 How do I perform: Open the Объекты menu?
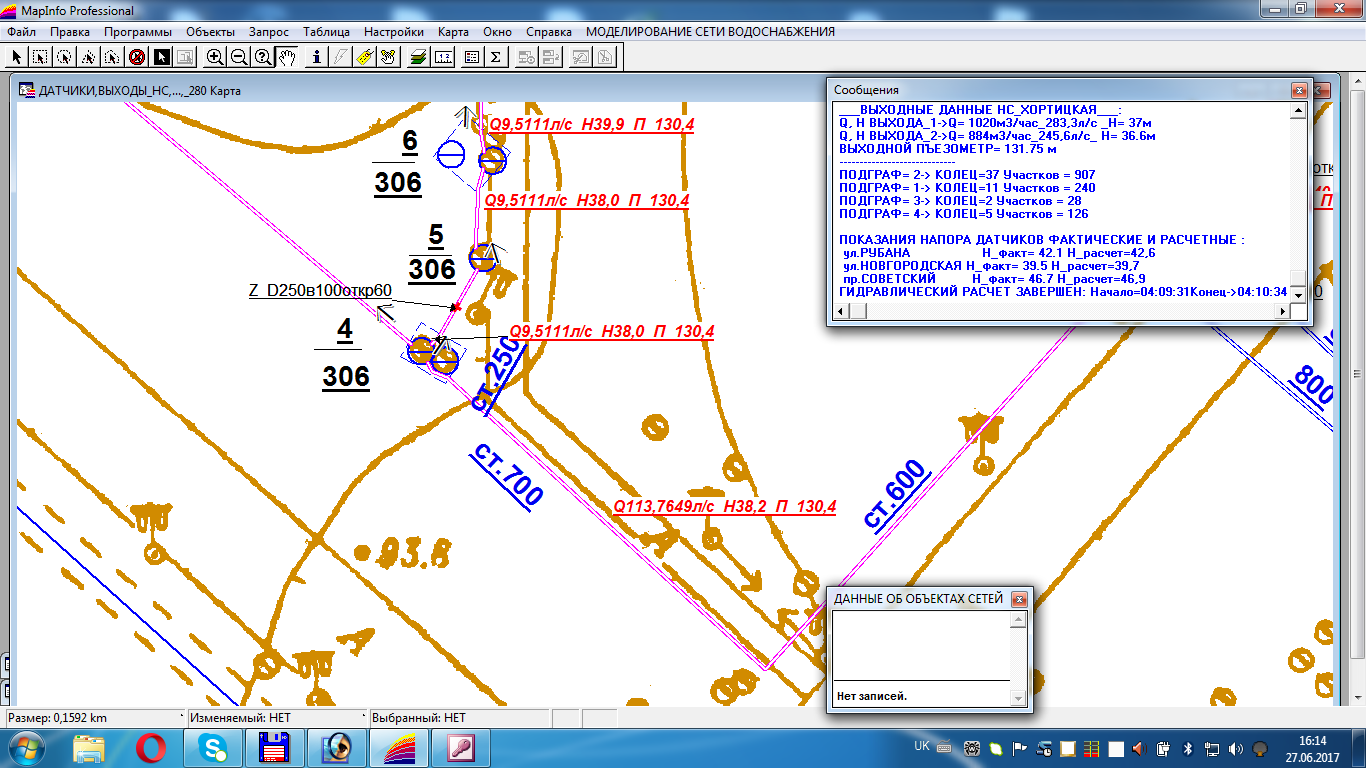pos(210,31)
